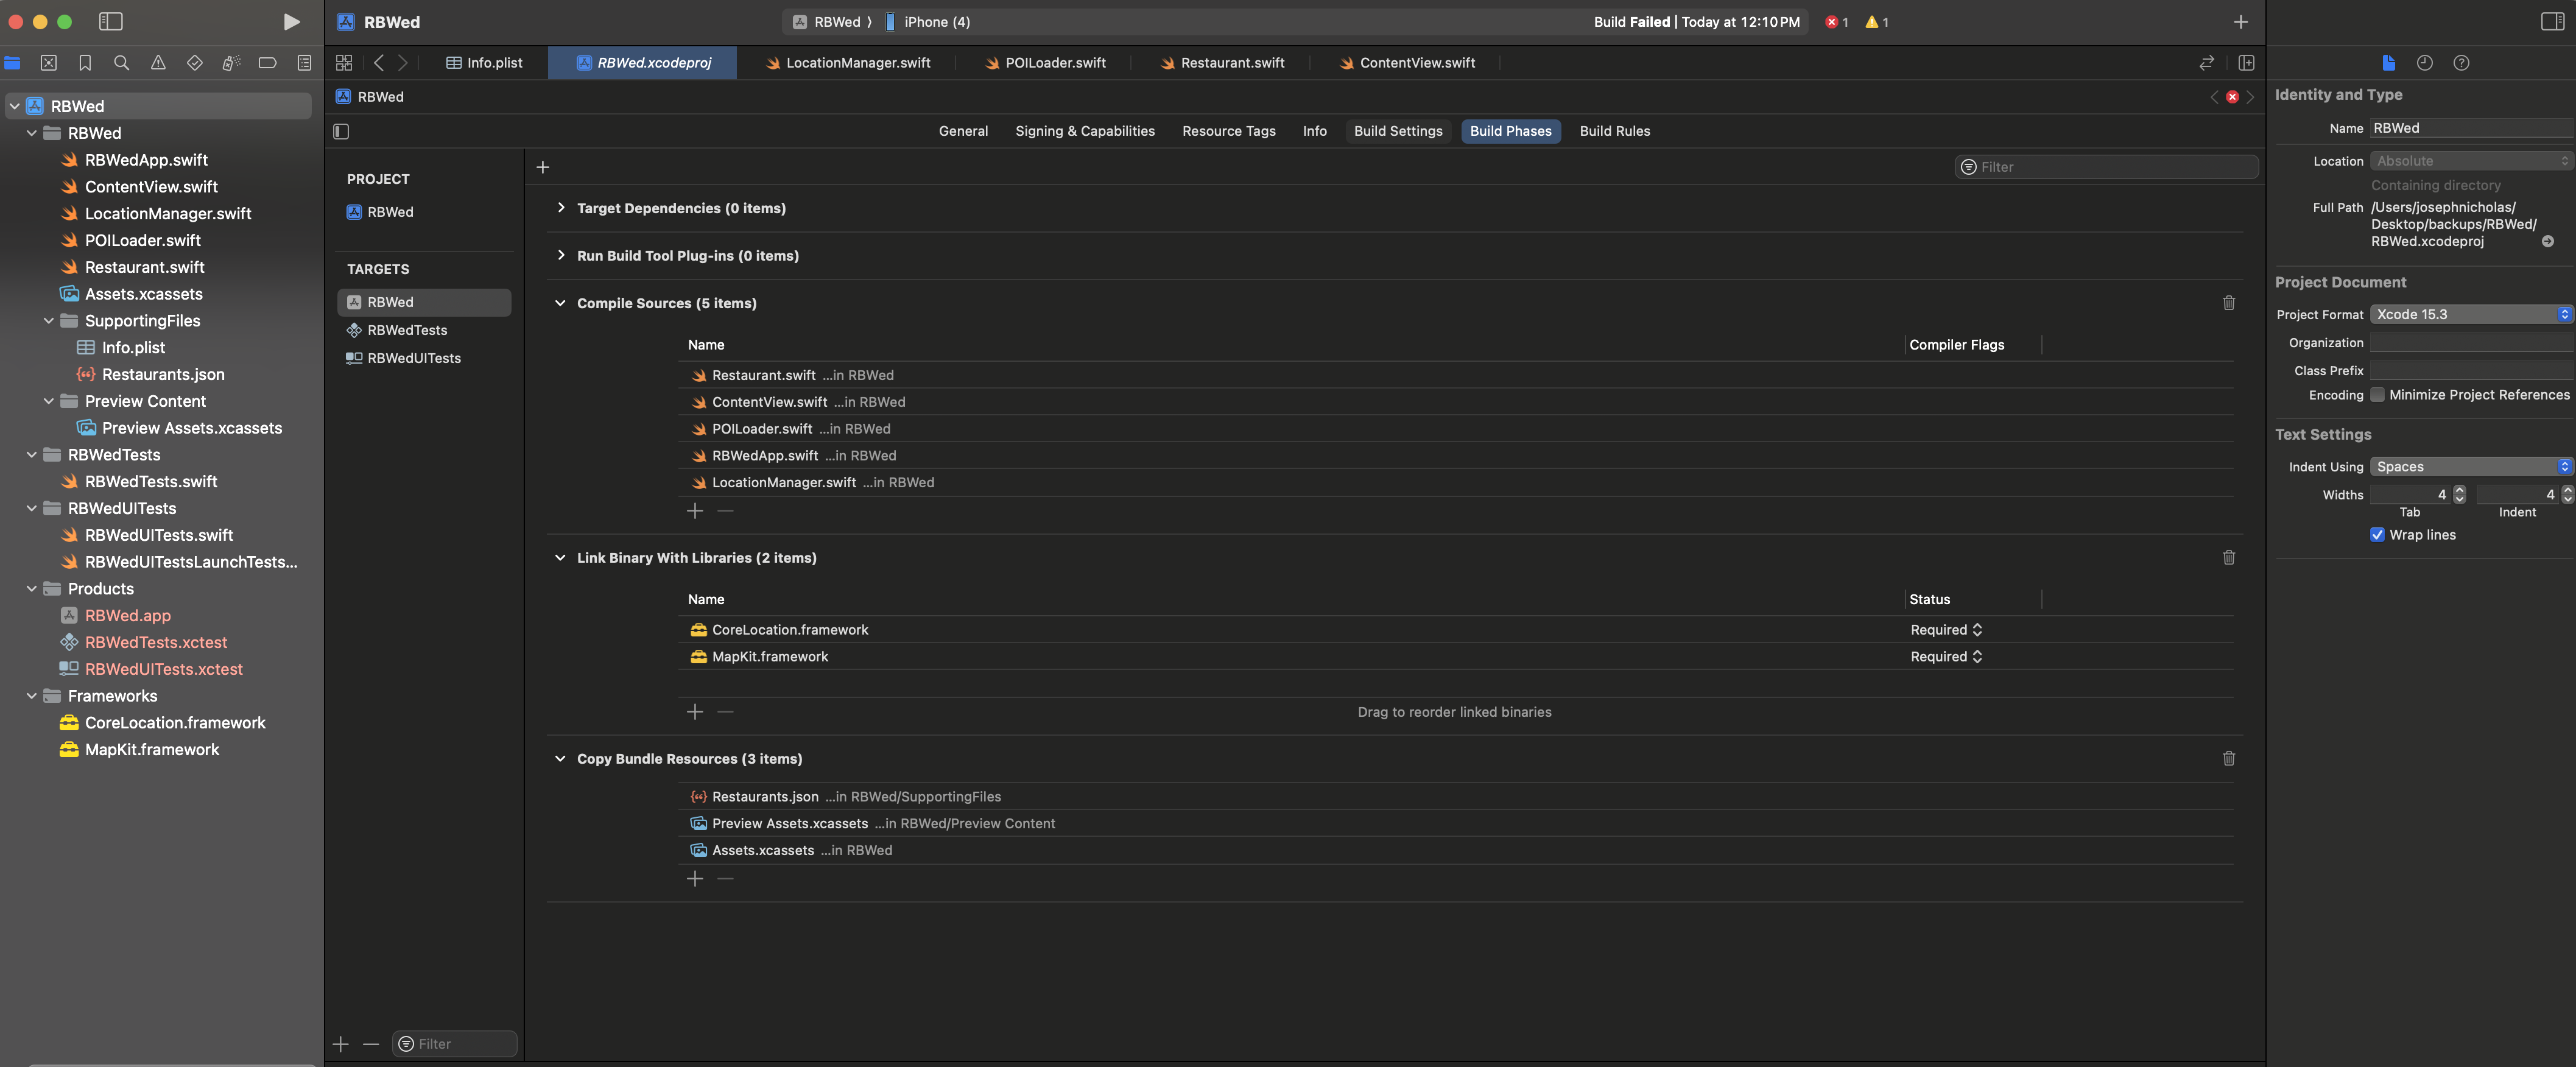Collapse the Products group in navigator

(32, 589)
